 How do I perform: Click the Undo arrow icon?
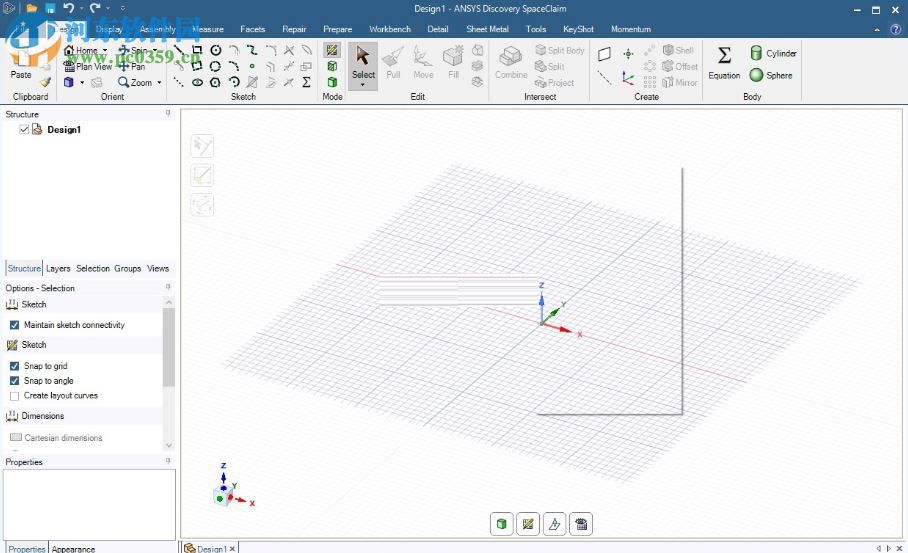tap(69, 8)
